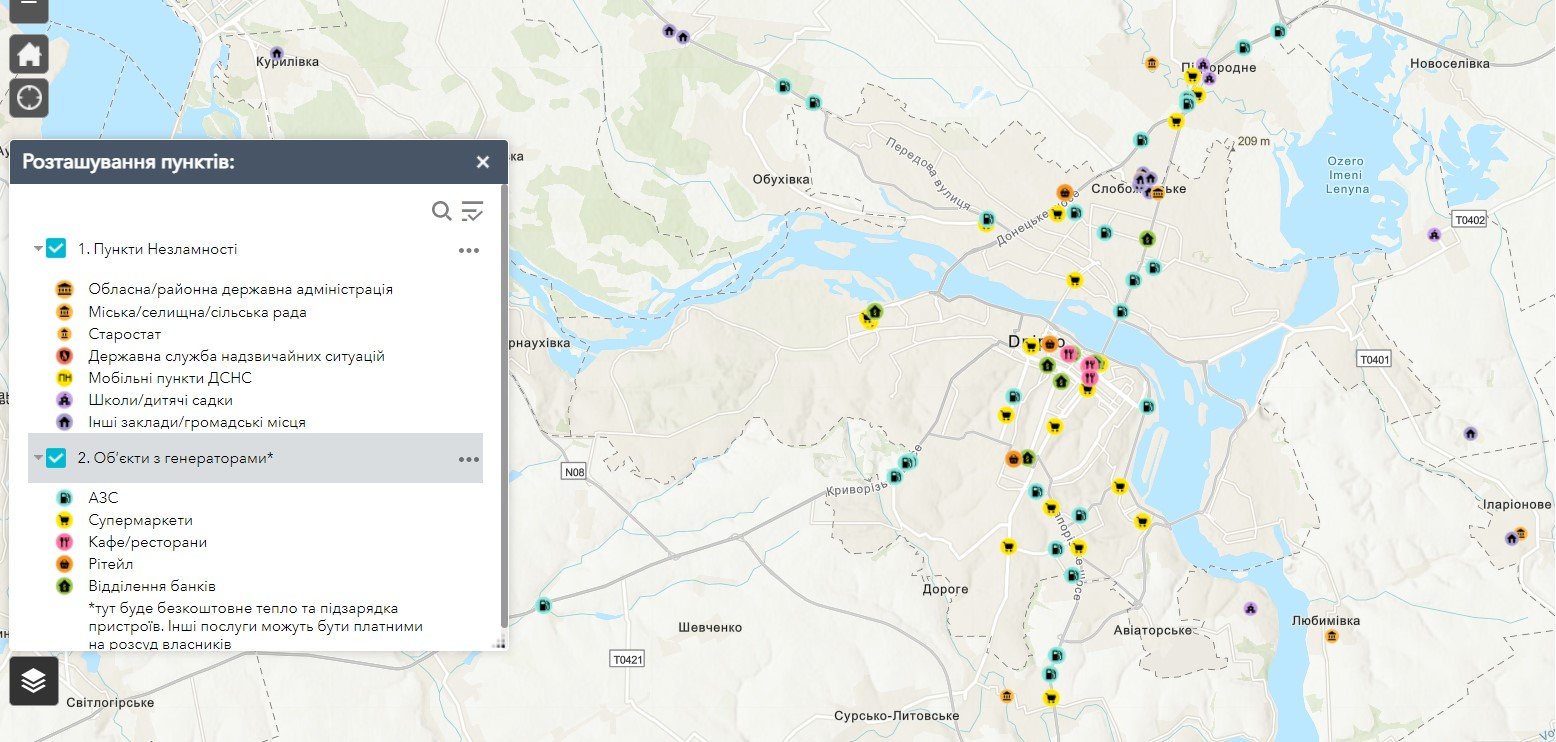Open the layer filter options icon
This screenshot has height=742, width=1556.
coord(472,211)
